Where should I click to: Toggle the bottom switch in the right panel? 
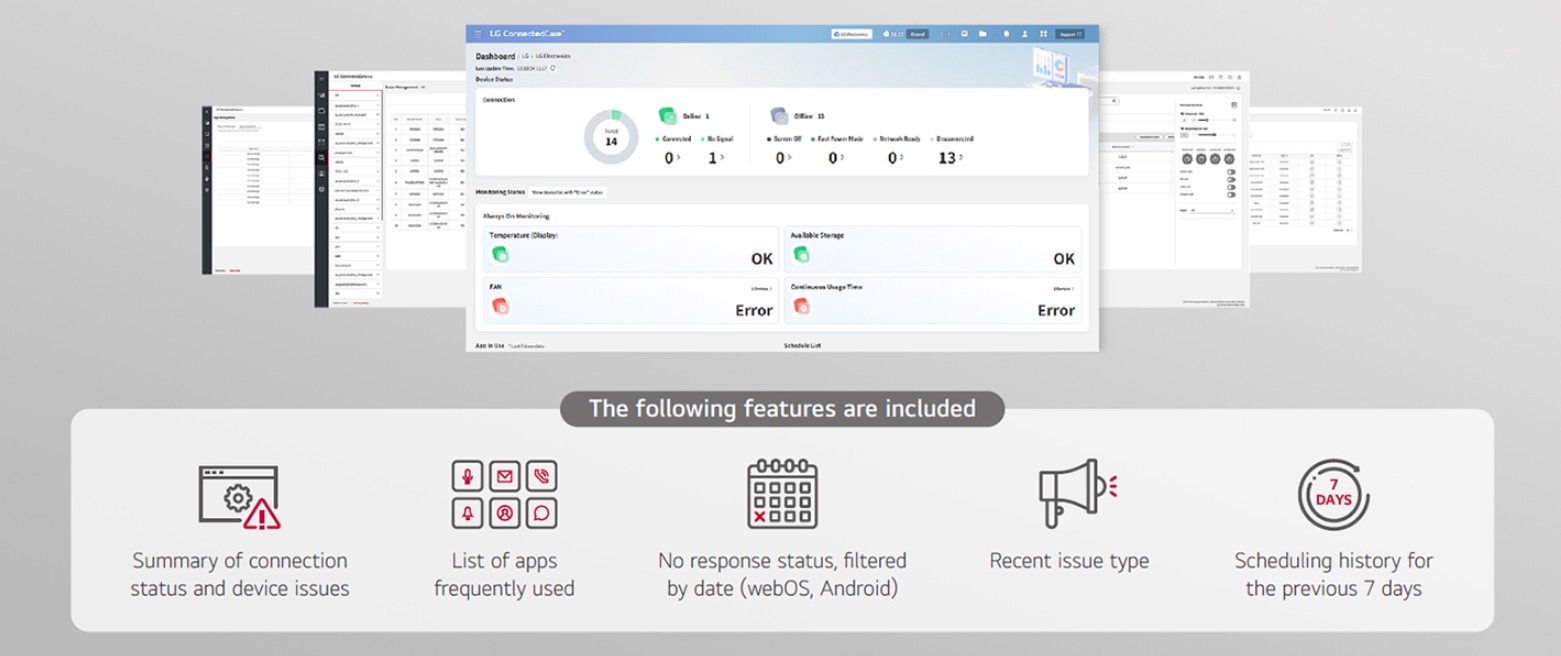click(1231, 194)
